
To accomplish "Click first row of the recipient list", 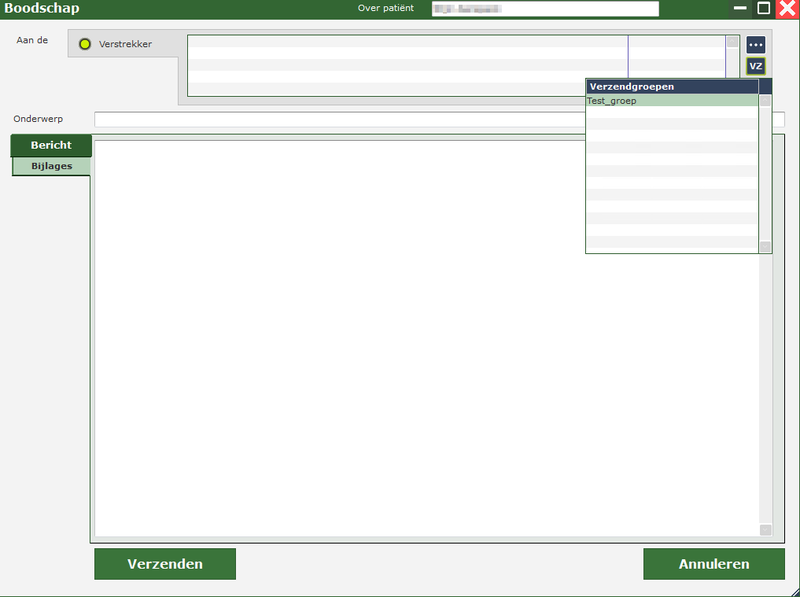I will (x=407, y=42).
